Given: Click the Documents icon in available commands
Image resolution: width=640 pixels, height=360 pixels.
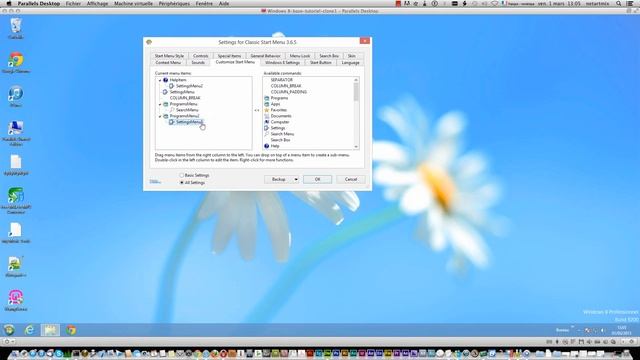Looking at the screenshot, I should [267, 116].
